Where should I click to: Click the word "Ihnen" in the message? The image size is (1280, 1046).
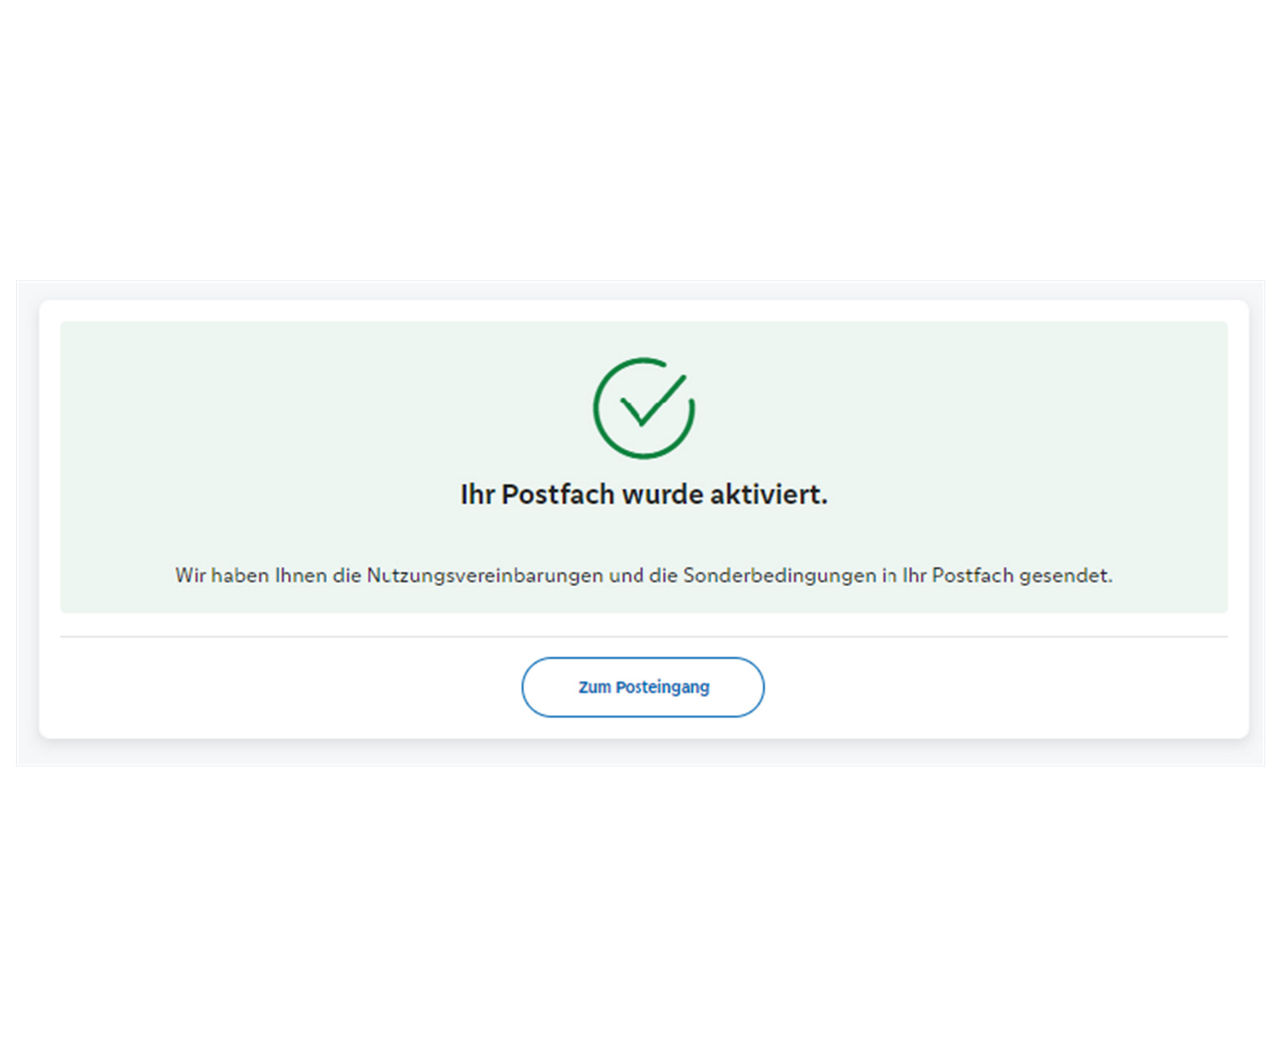tap(301, 575)
